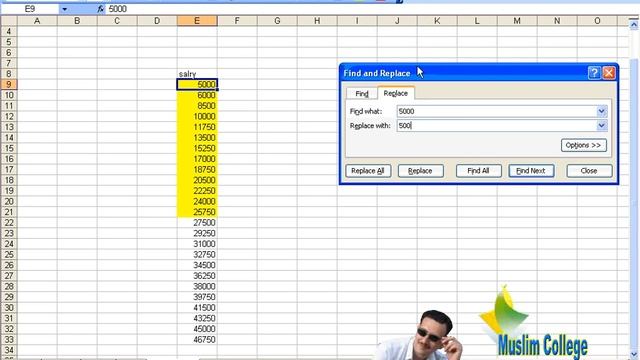Select column C header

117,21
